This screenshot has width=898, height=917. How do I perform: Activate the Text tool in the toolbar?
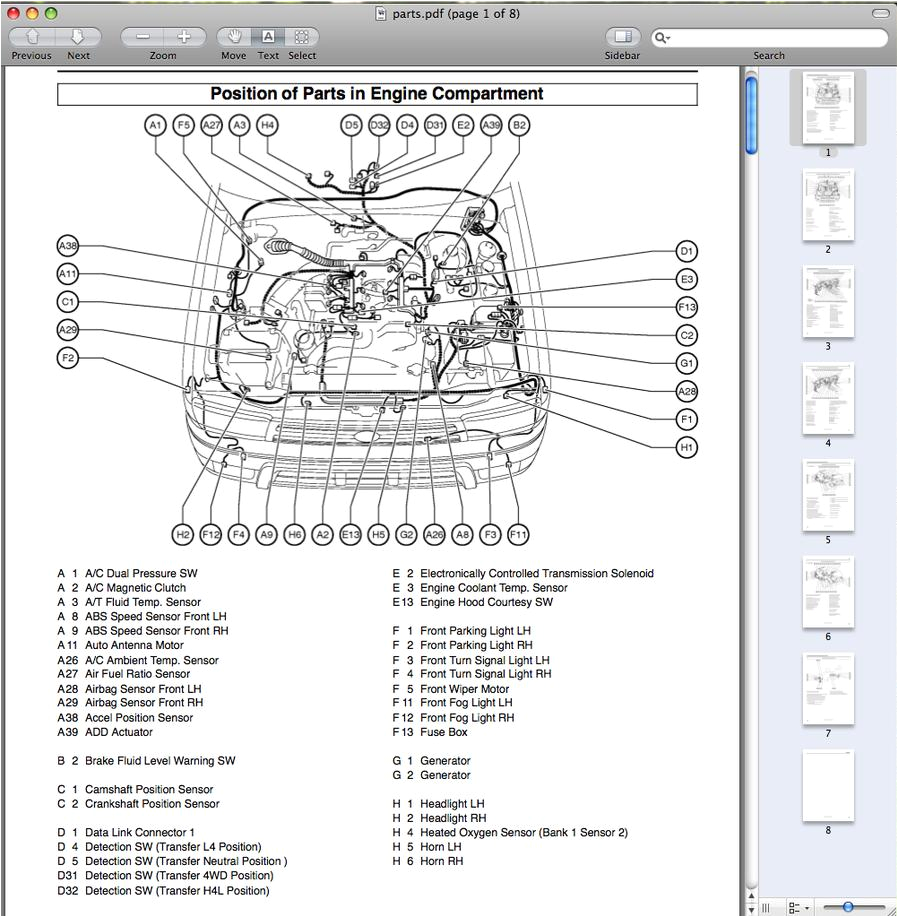[x=268, y=38]
